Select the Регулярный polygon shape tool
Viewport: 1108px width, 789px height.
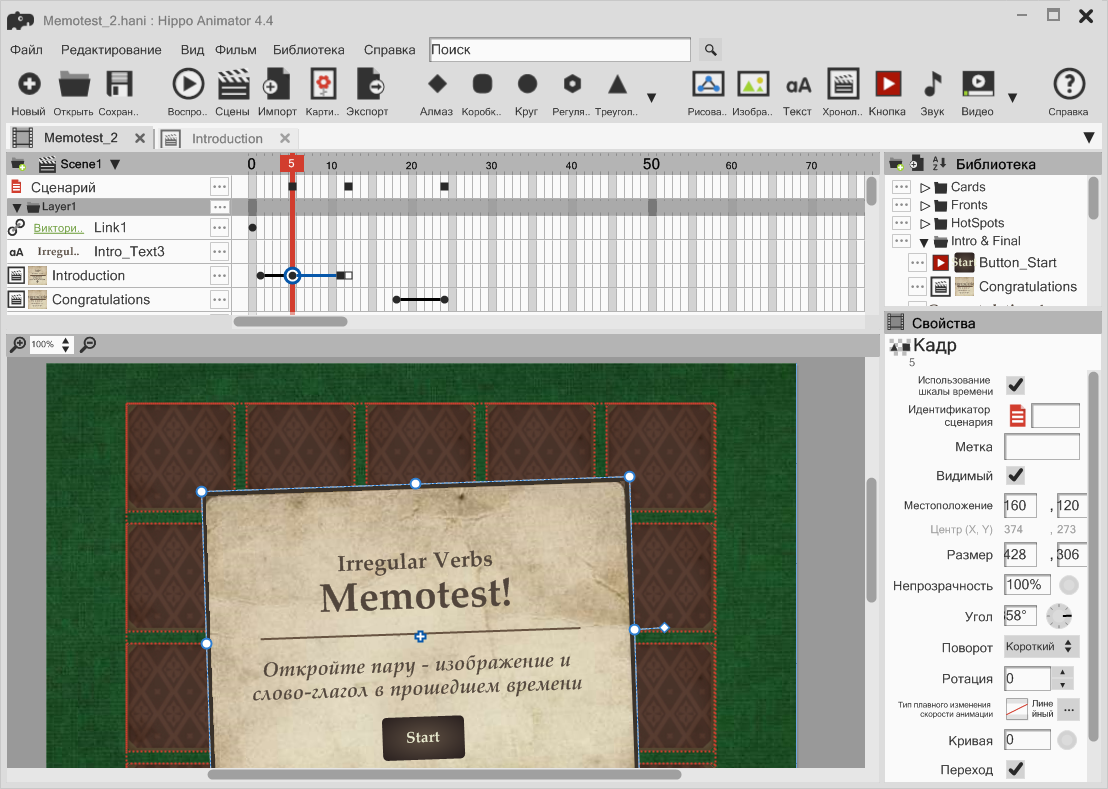tap(572, 84)
